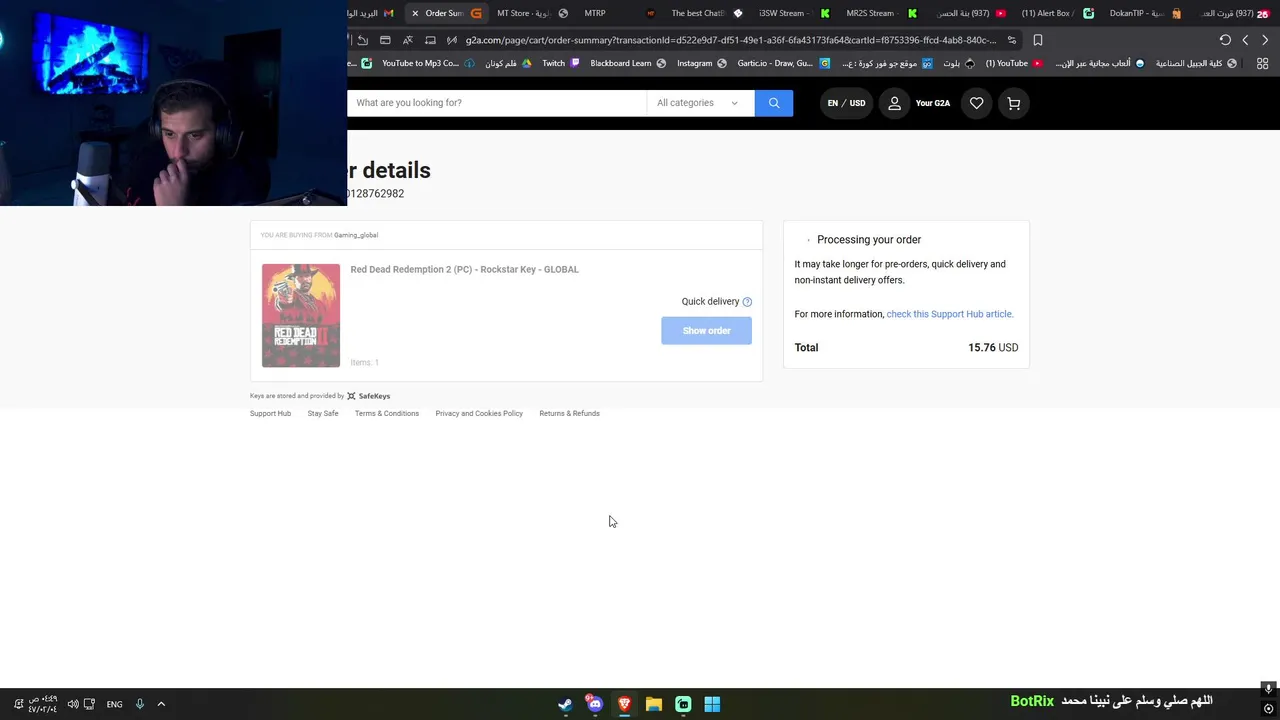Screen dimensions: 1280x720
Task: Expand hidden tray icons chevron
Action: click(x=161, y=704)
